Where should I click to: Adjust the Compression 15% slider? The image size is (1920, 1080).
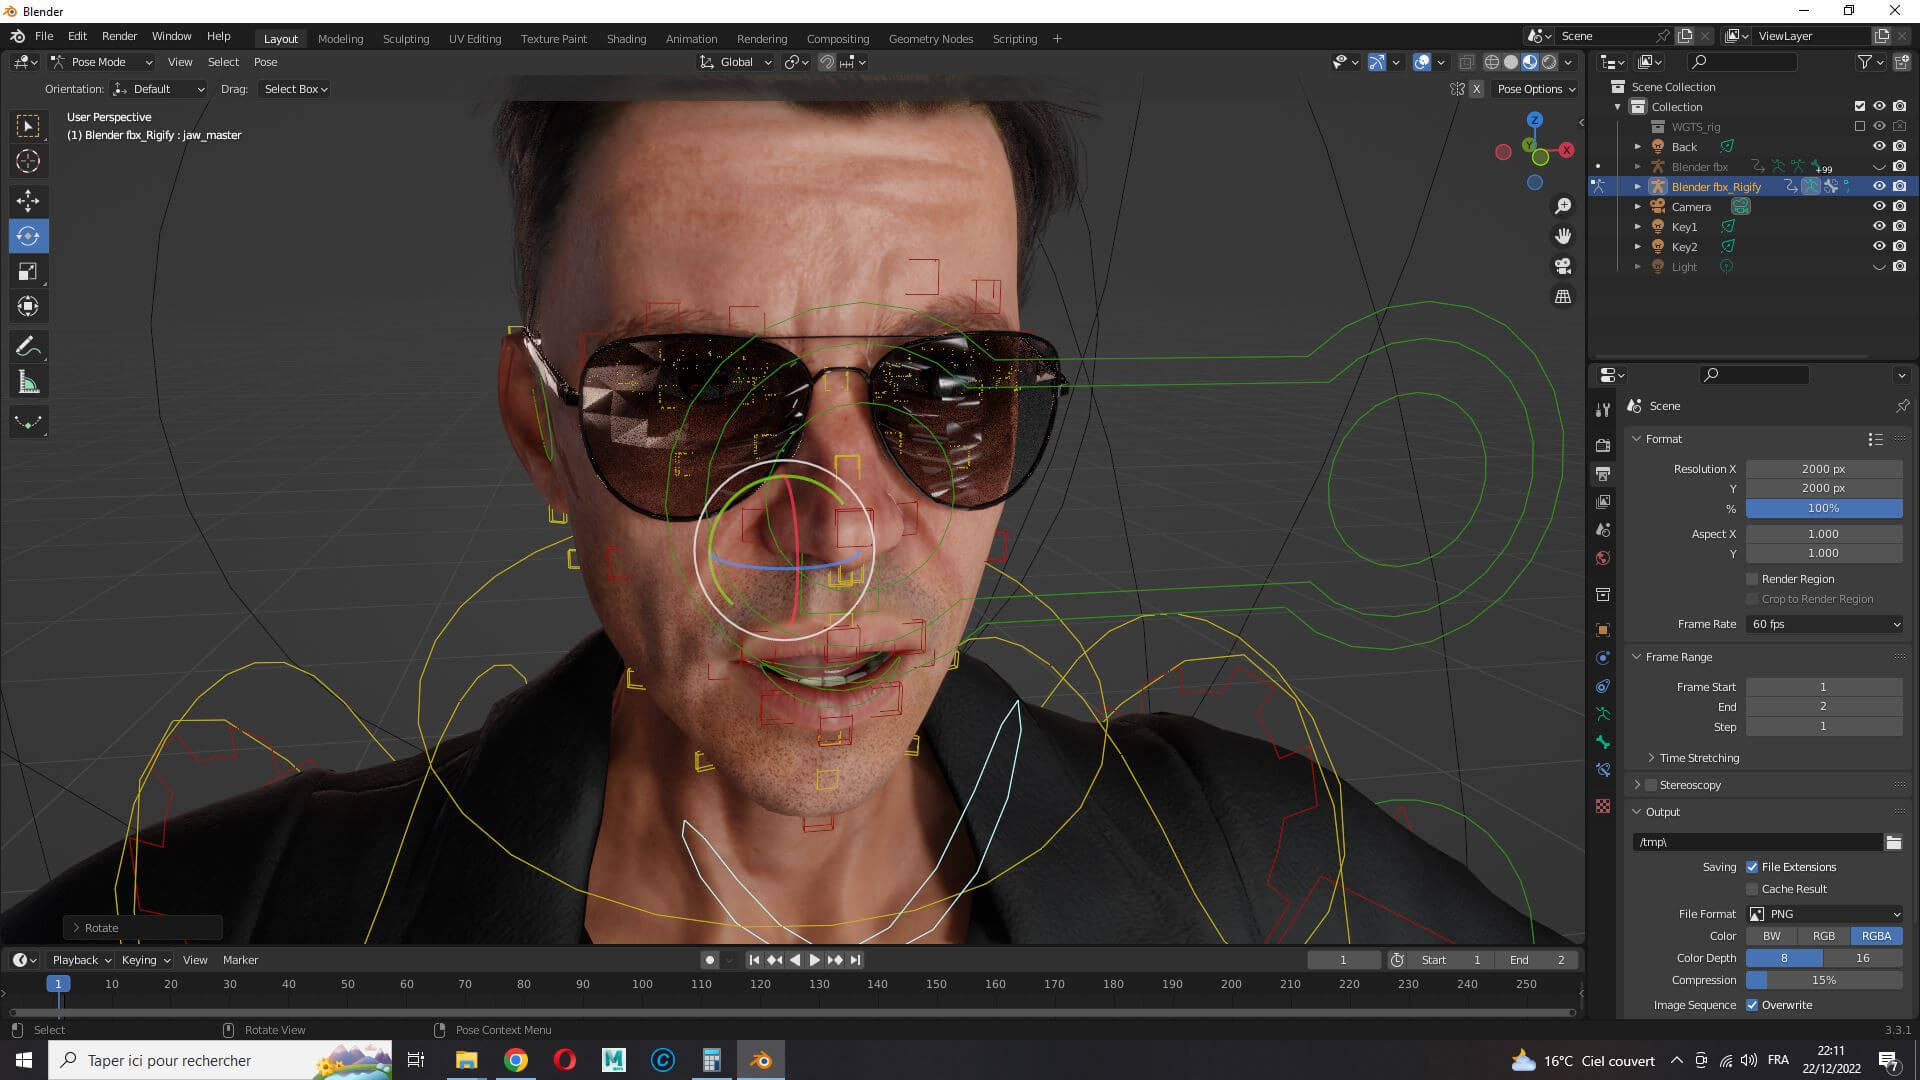pos(1823,980)
